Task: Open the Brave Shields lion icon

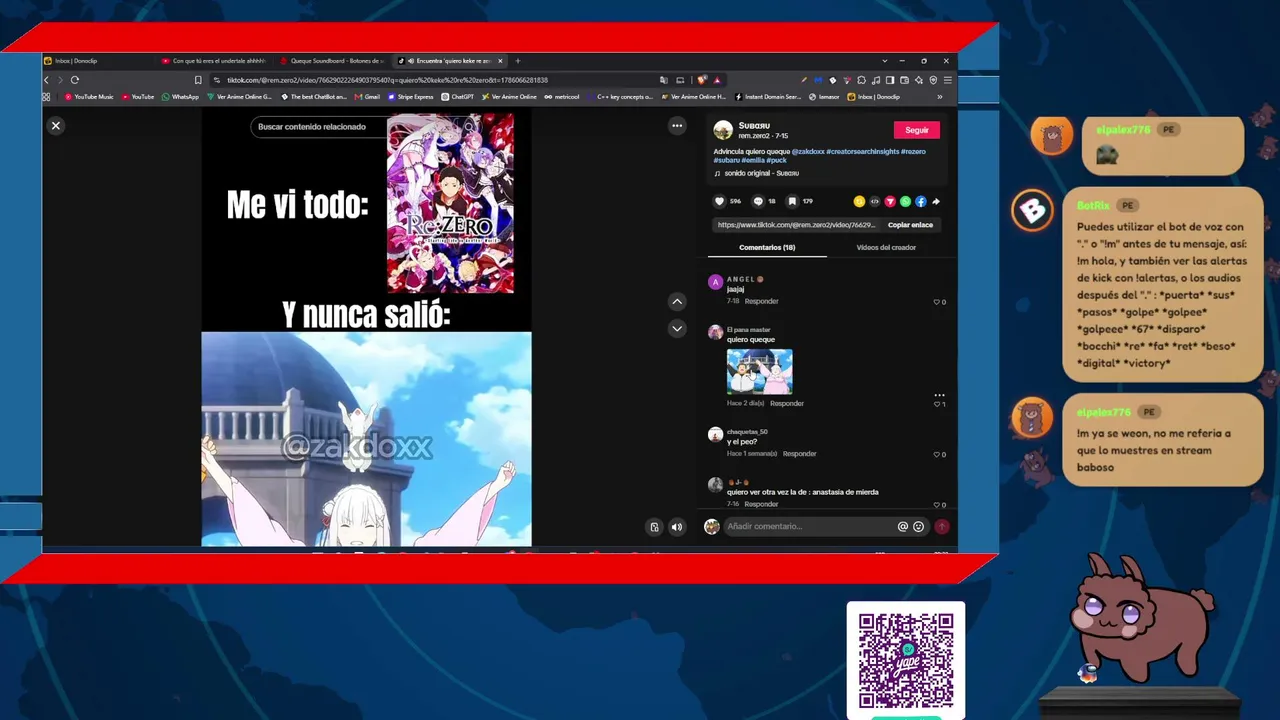Action: (x=703, y=80)
